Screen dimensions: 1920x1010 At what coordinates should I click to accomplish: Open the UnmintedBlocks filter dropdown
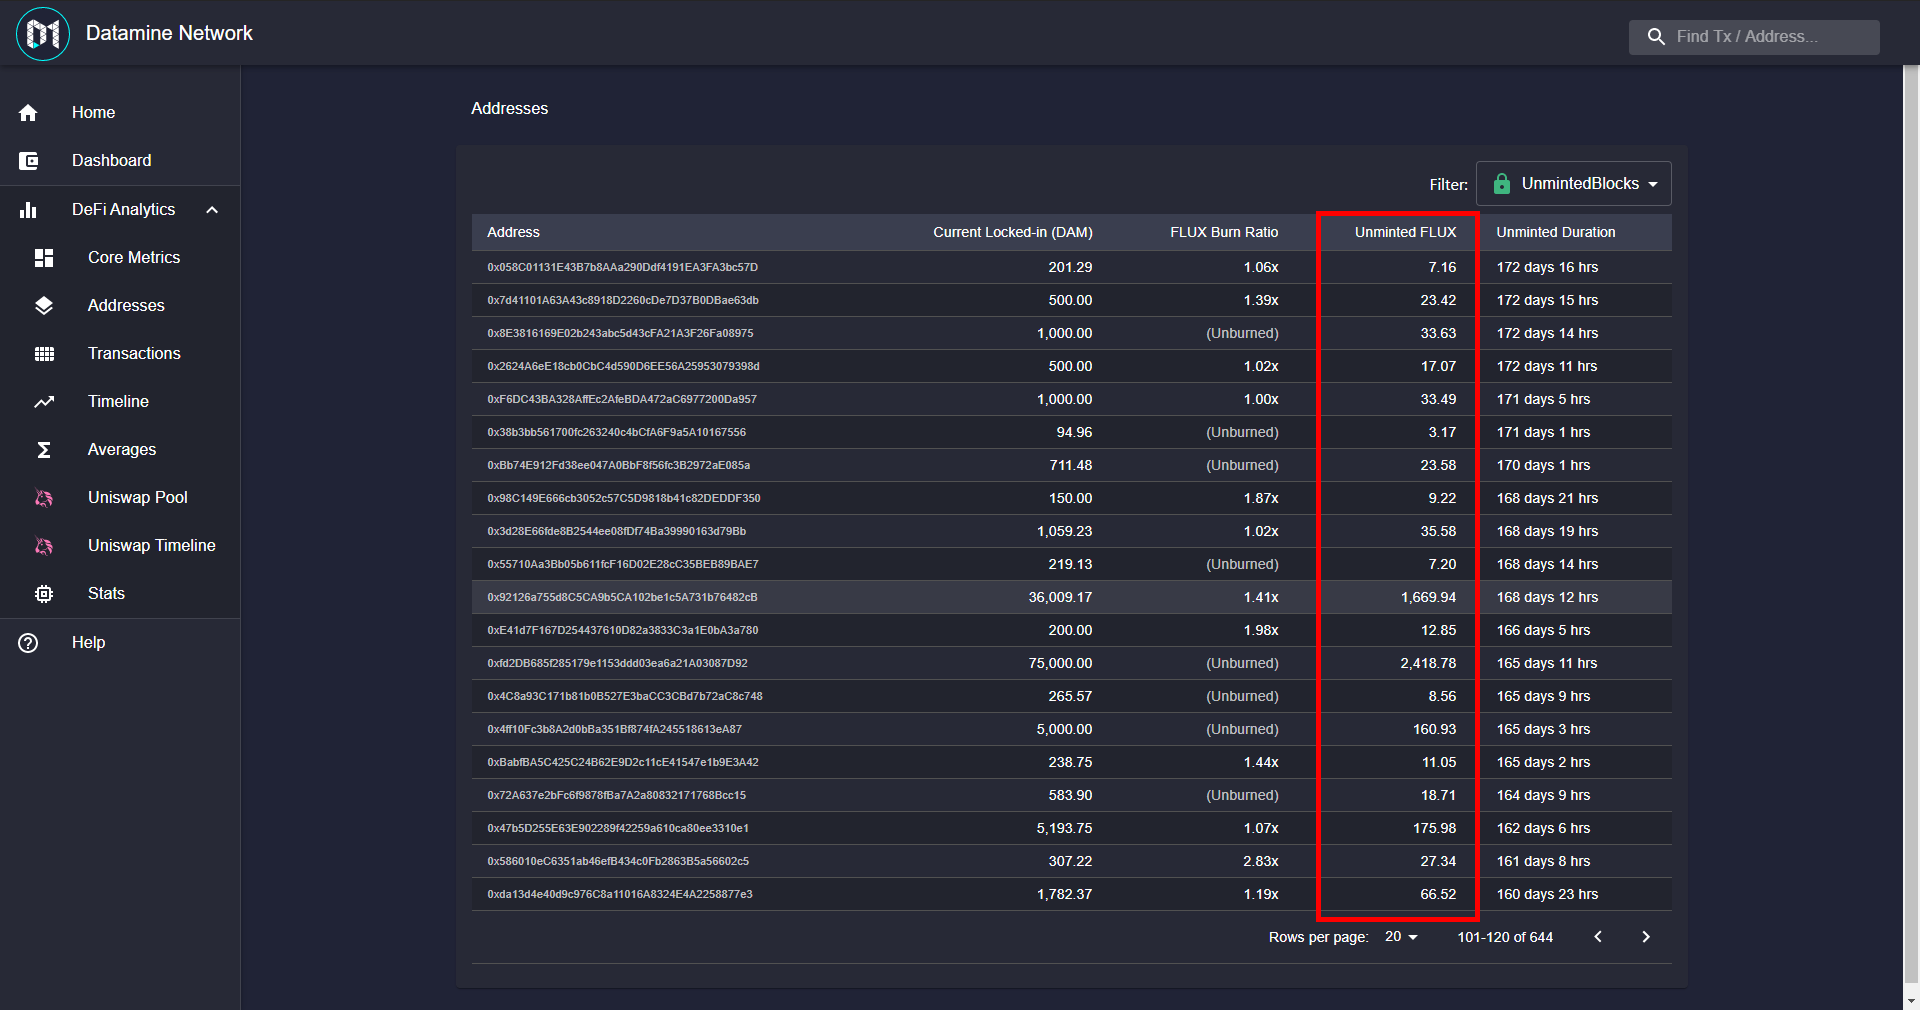click(1574, 184)
